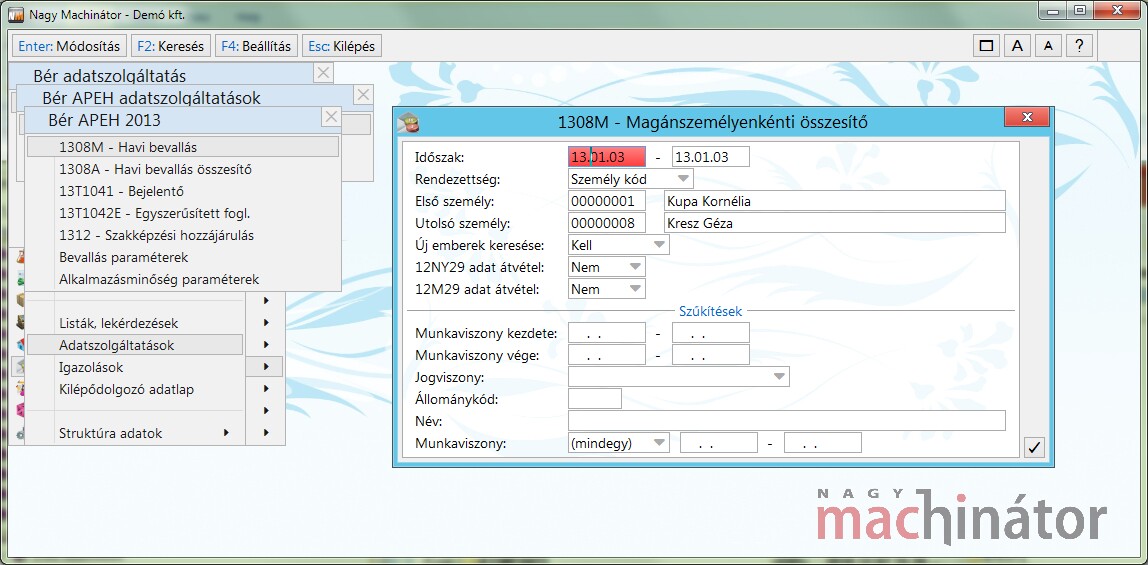Close the Bér adatszolgáltatás panel
Screen dimensions: 1148x565
coord(323,72)
